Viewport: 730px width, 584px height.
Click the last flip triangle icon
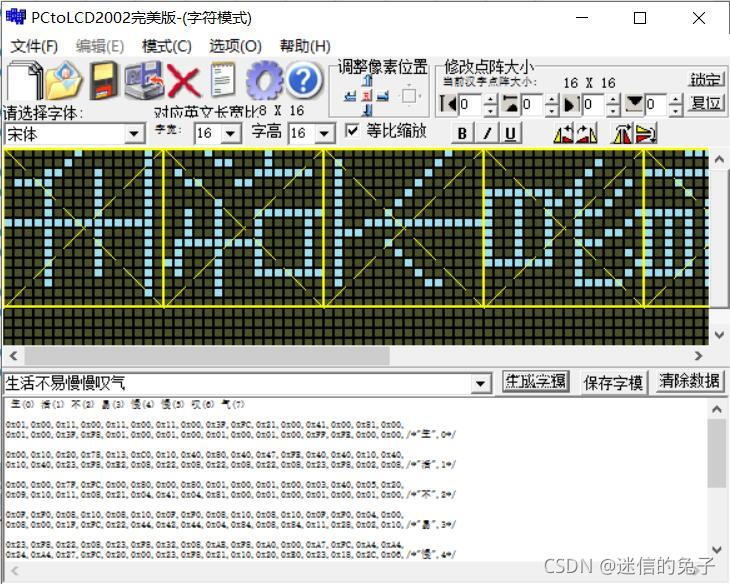646,134
